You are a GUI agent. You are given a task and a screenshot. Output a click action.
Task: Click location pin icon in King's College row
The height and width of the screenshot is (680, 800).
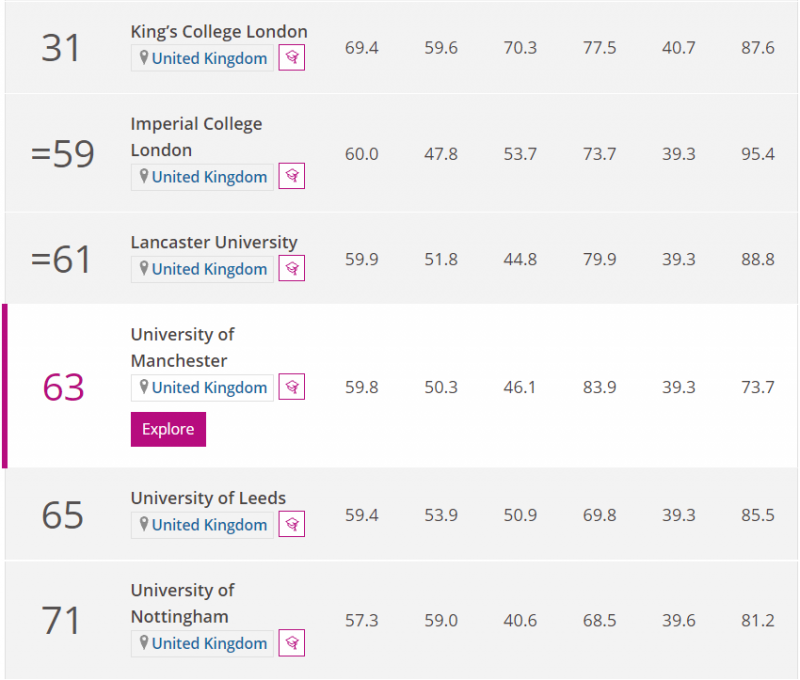[x=144, y=58]
